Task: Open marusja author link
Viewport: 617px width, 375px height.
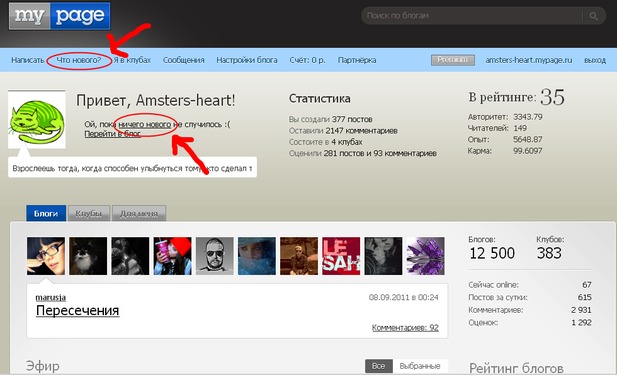Action: click(51, 297)
